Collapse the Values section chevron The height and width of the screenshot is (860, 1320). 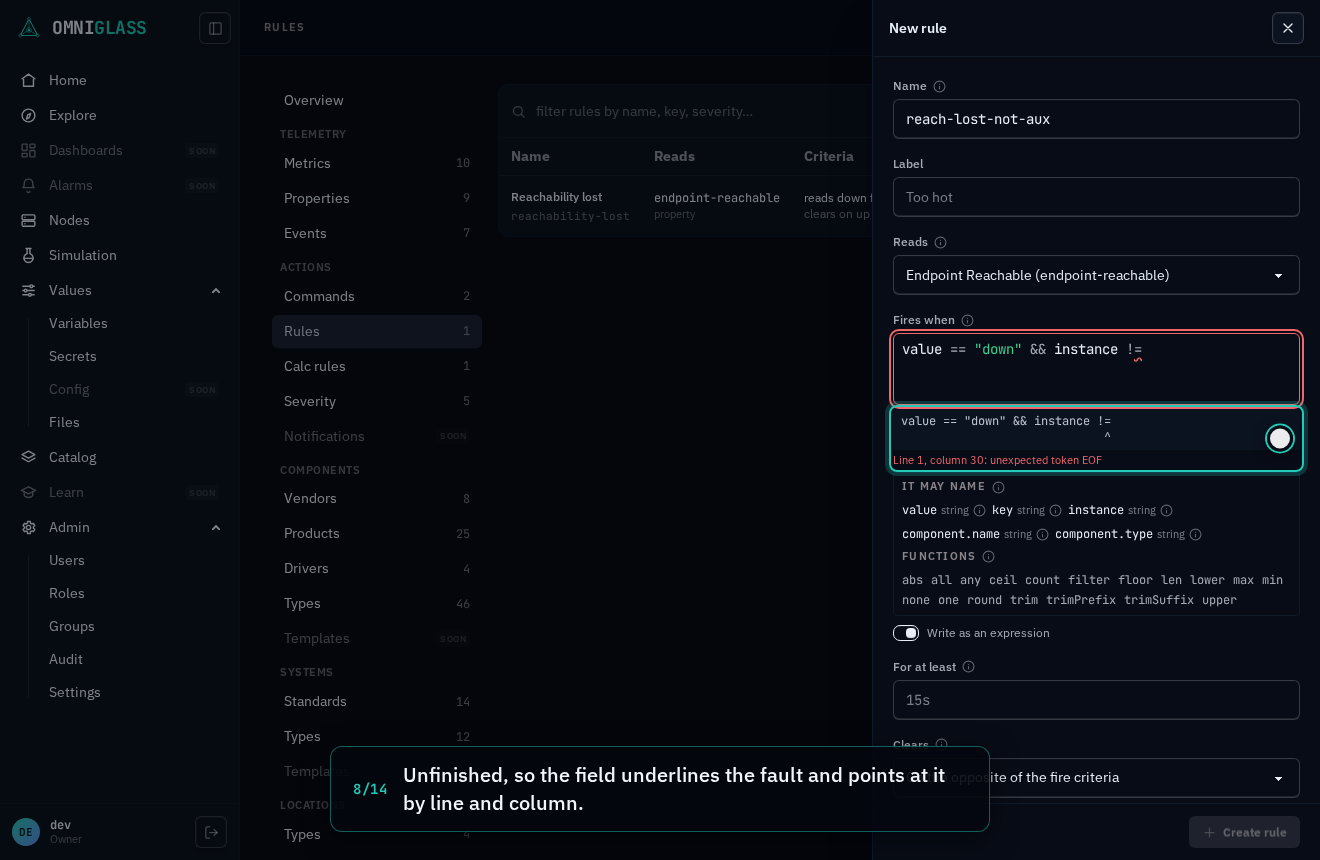216,290
